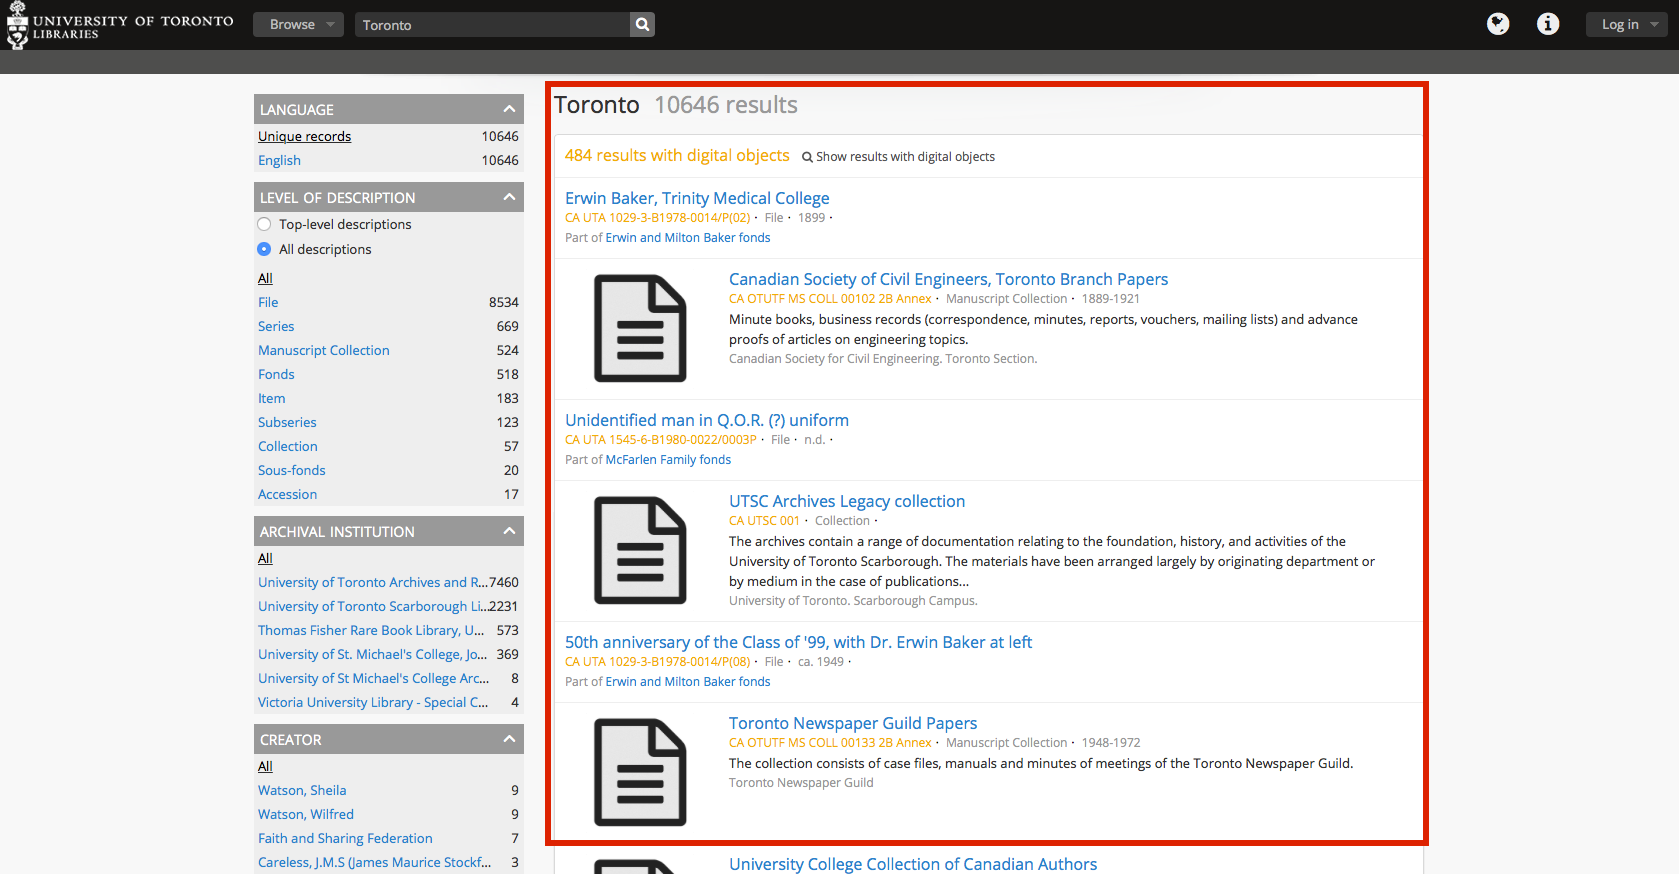This screenshot has width=1679, height=874.
Task: Click reference code CA UTSC 001
Action: pos(764,521)
